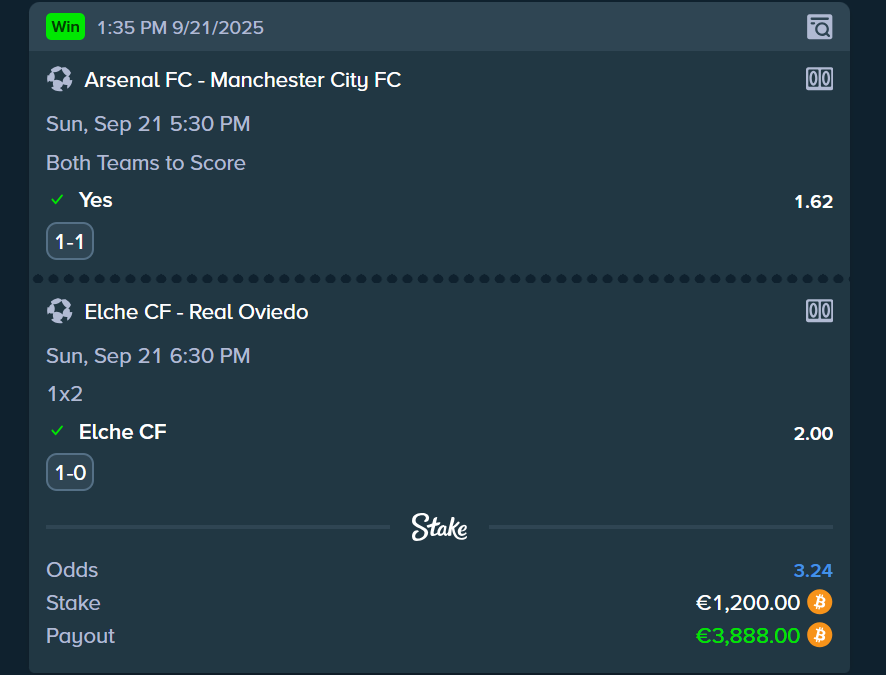Click the €3,888.00 payout amount

click(x=747, y=636)
